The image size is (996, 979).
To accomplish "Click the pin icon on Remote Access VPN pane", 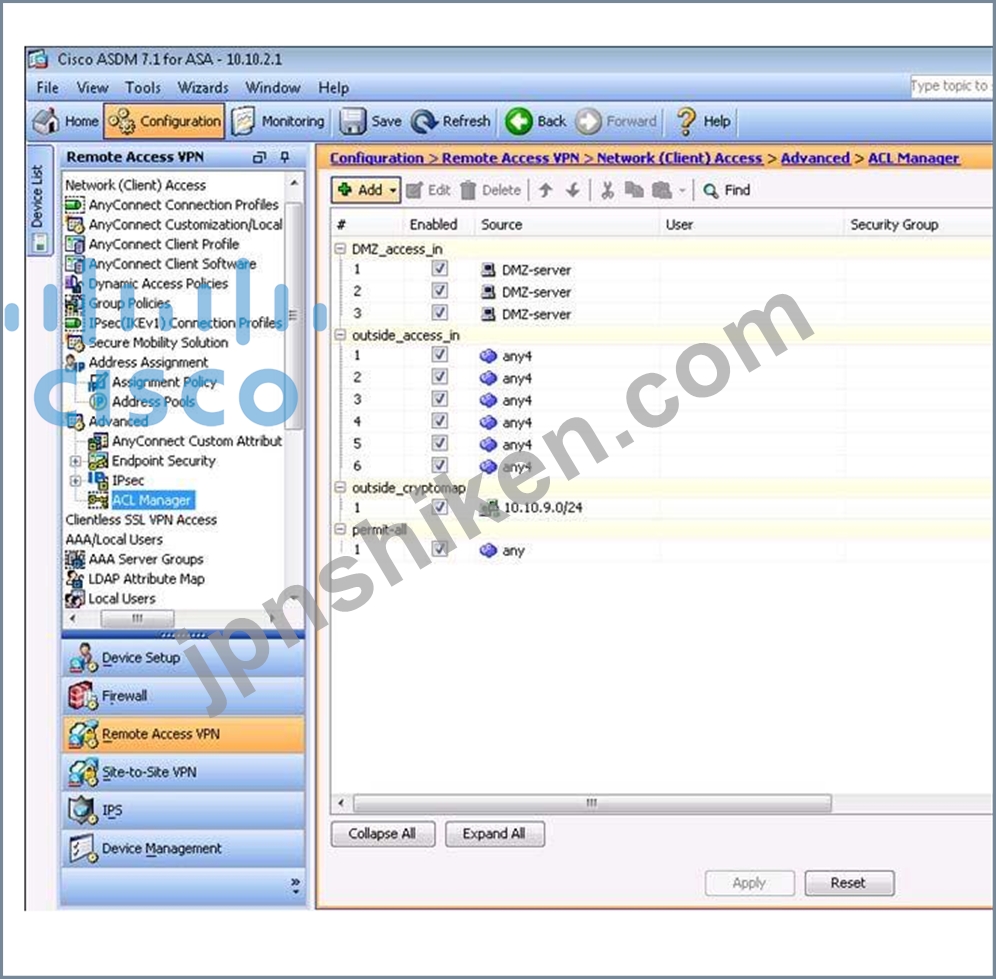I will tap(285, 157).
